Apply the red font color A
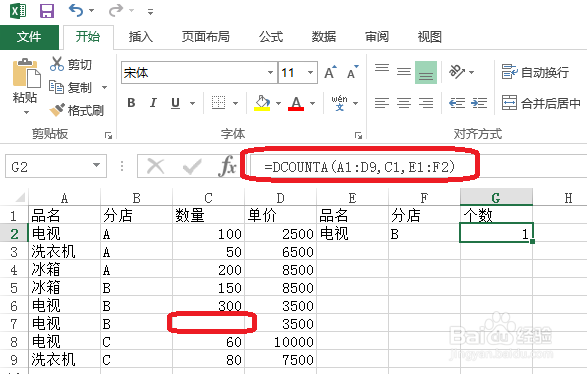The width and height of the screenshot is (587, 374). [296, 103]
